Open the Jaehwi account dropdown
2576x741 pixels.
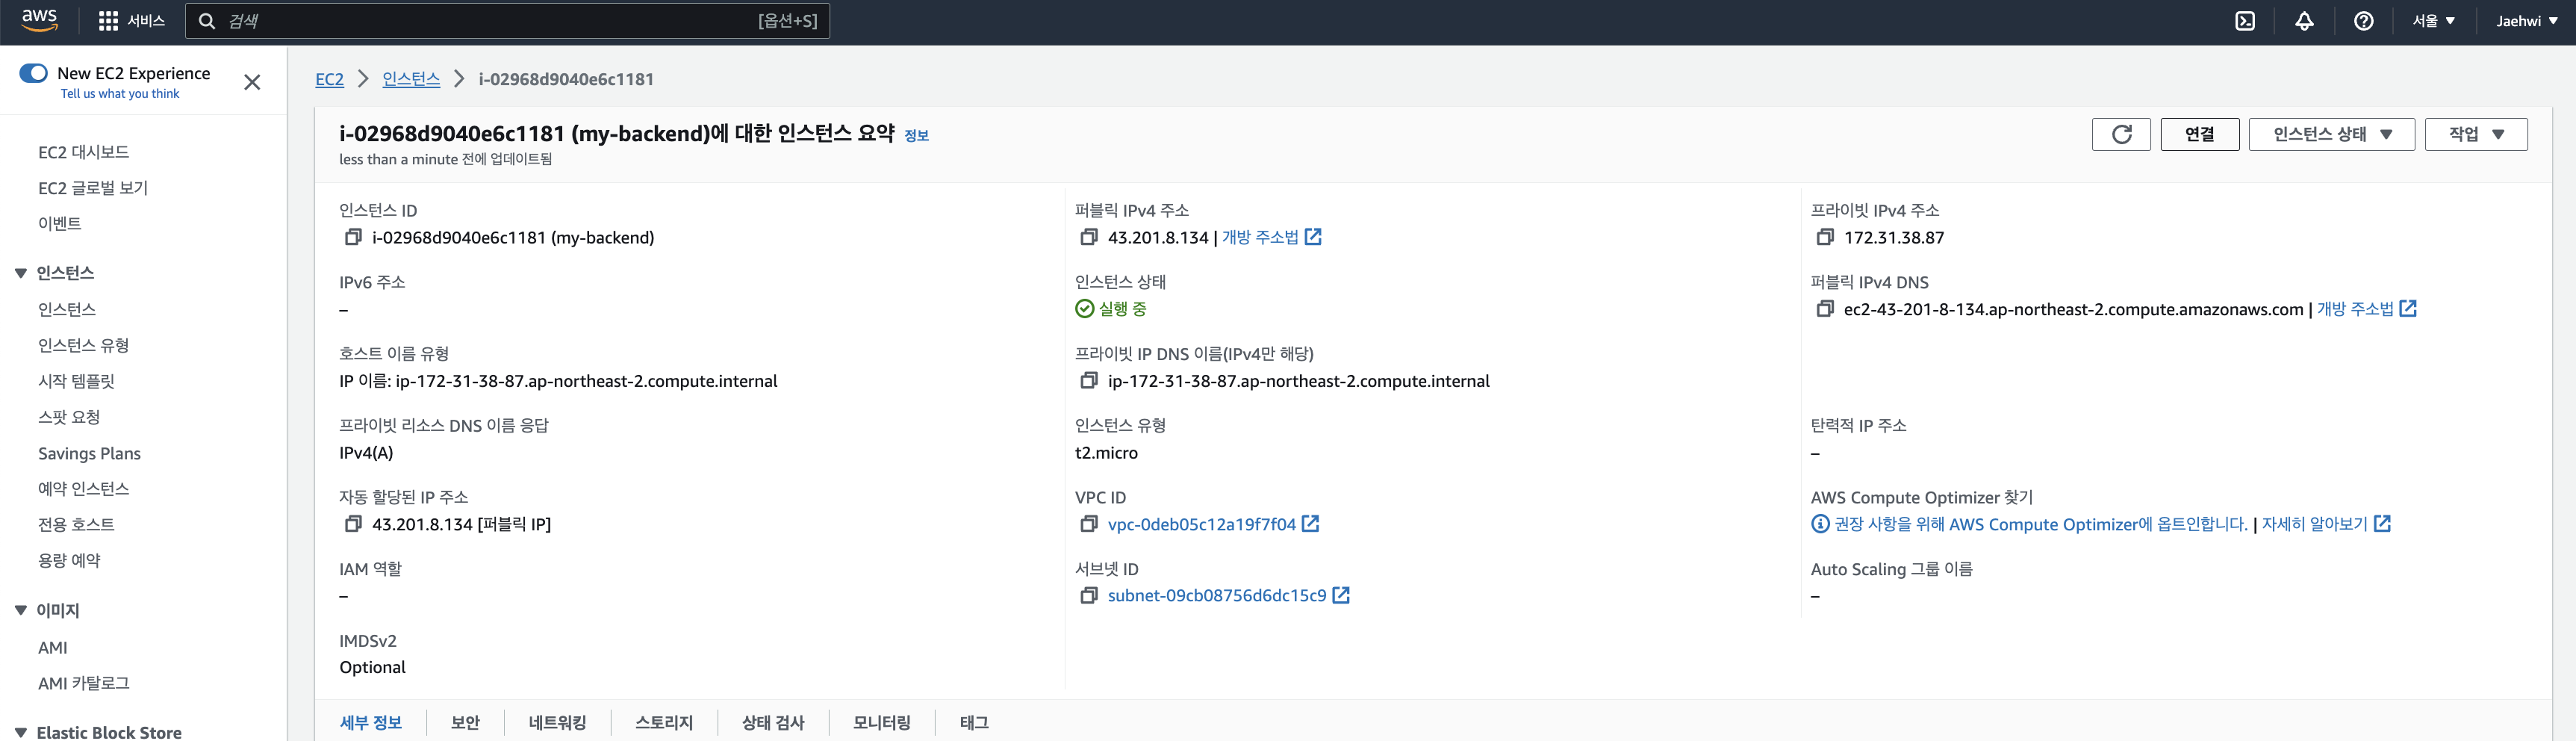(2527, 21)
